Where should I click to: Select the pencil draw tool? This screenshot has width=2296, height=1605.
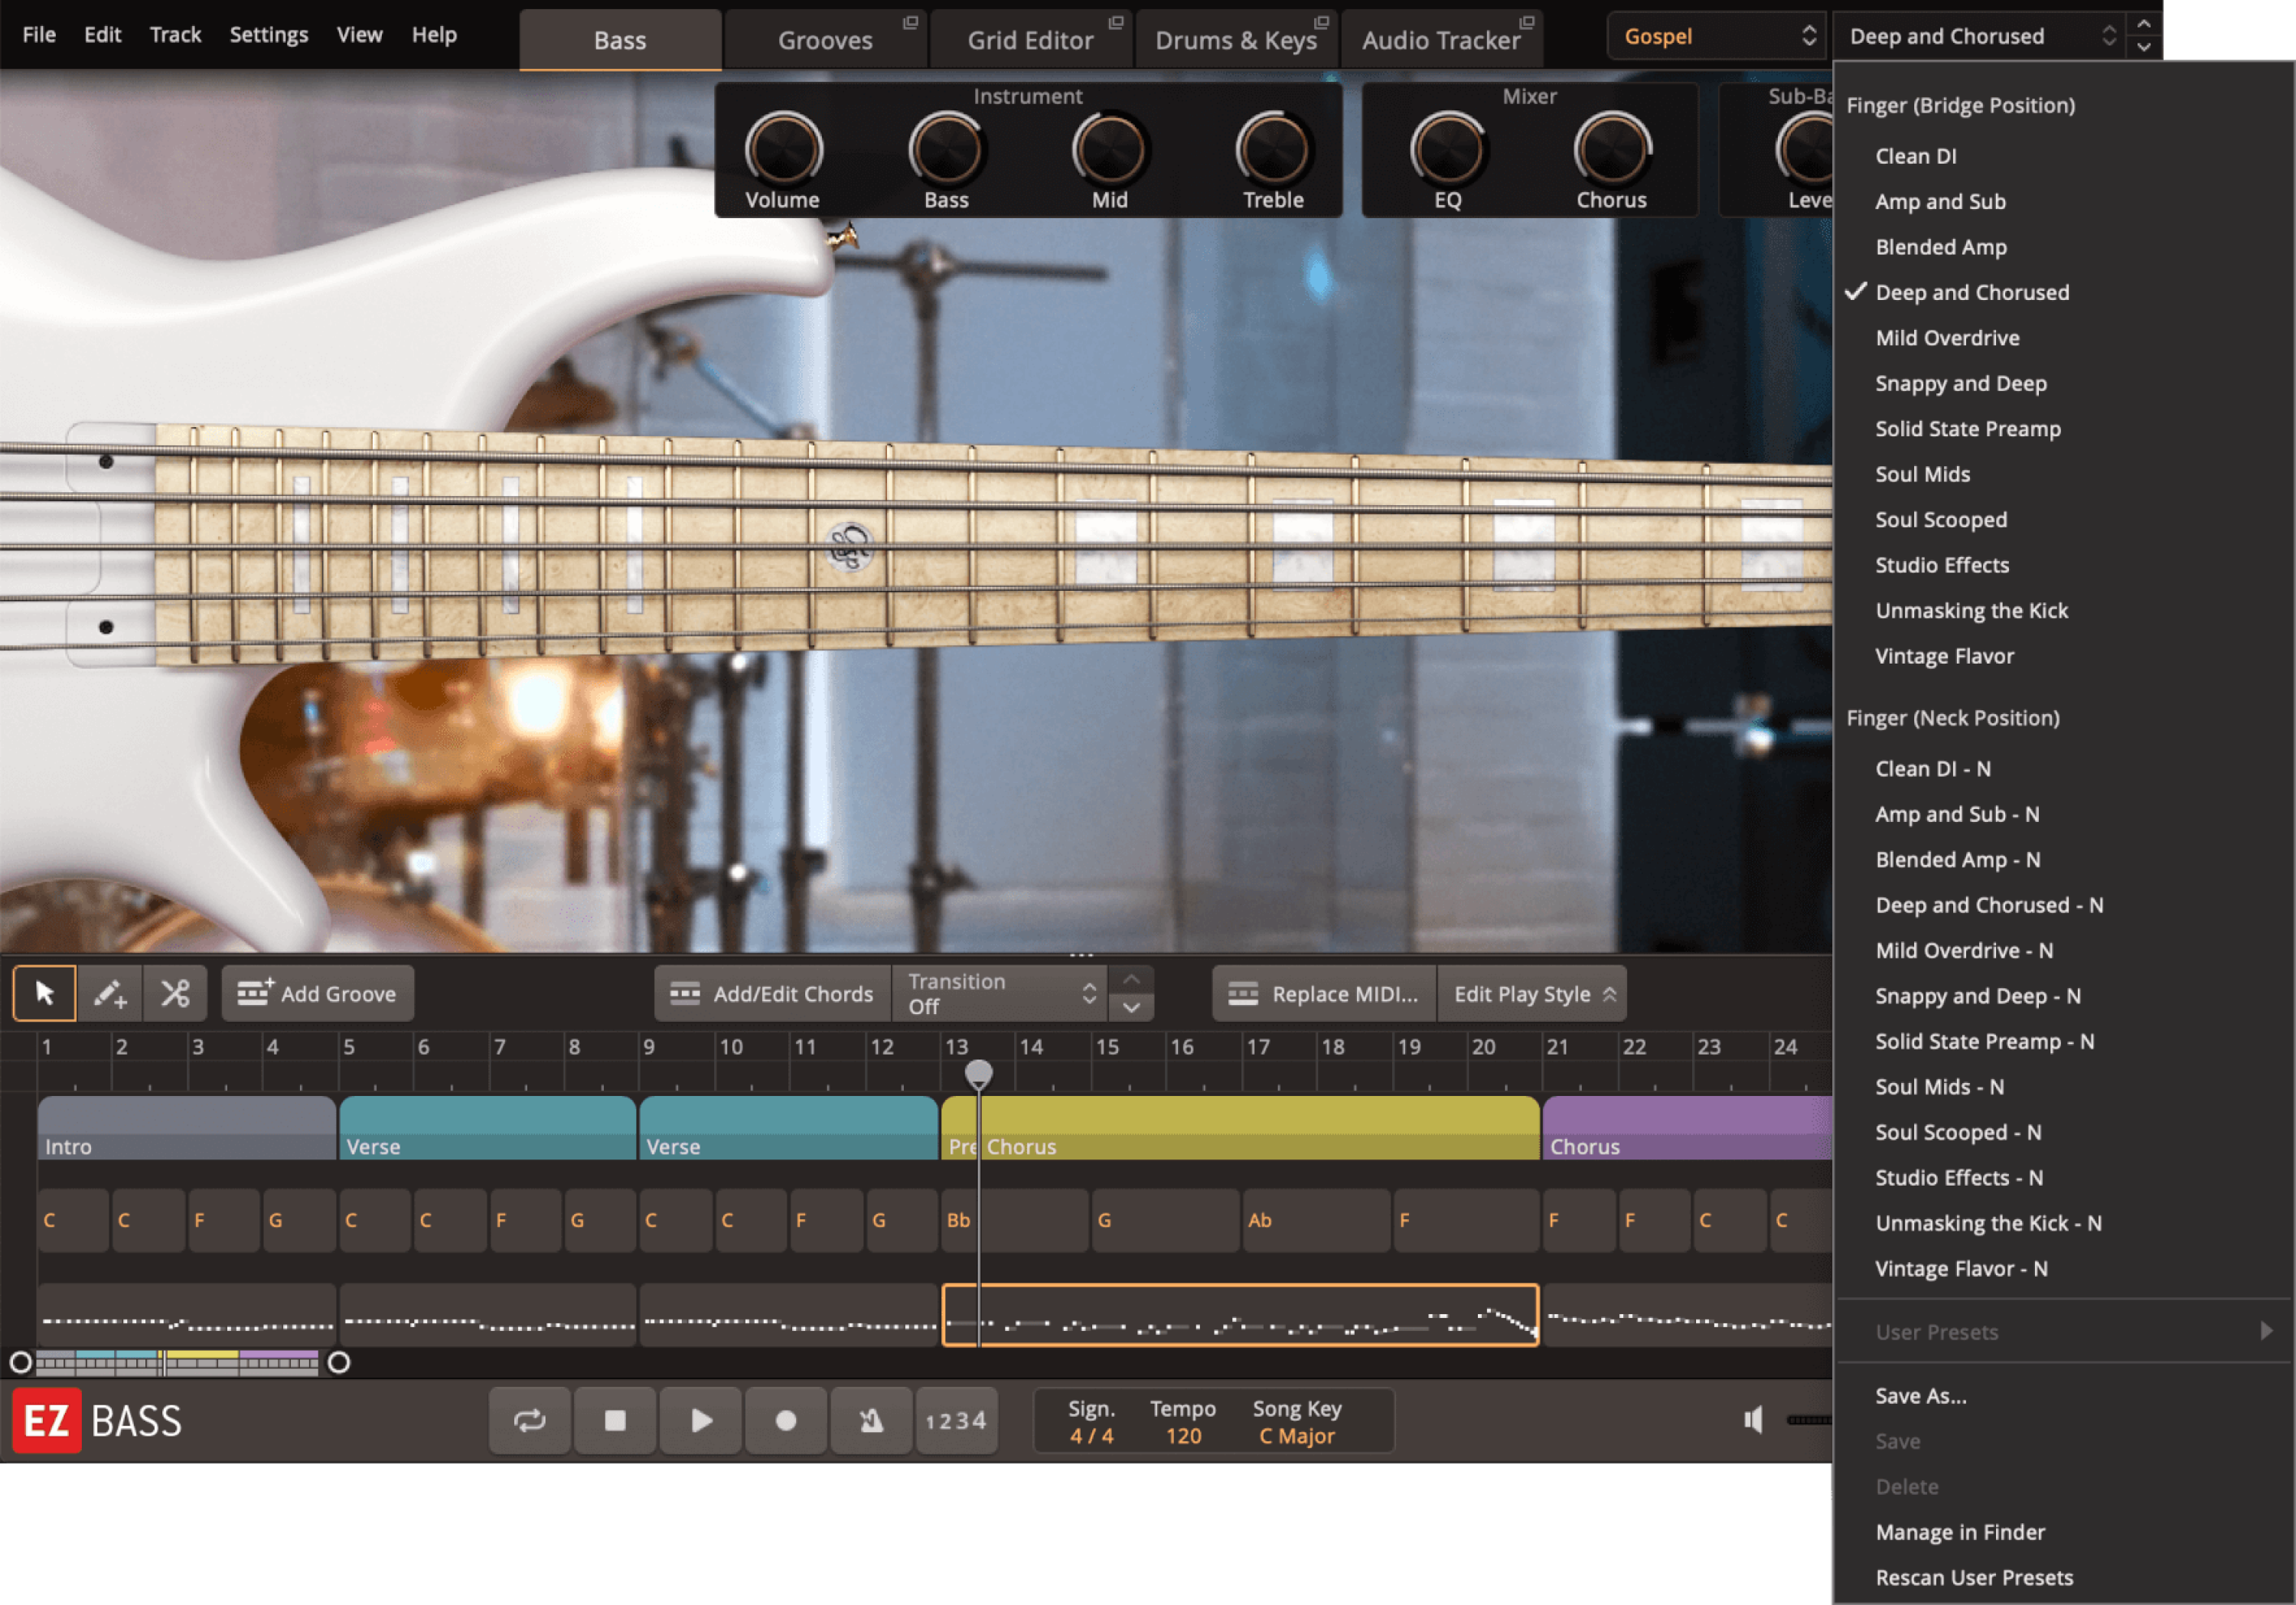110,993
